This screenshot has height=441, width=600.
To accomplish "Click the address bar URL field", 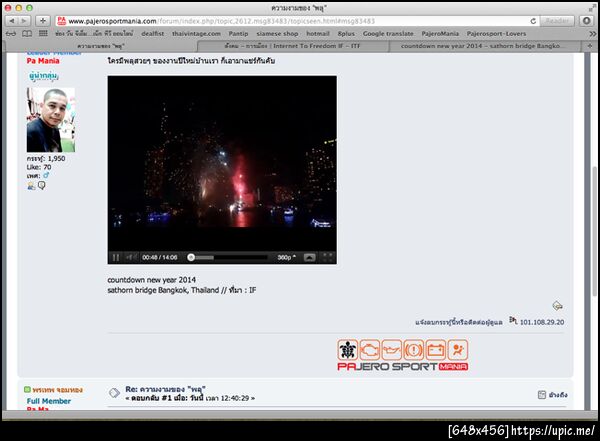I will pyautogui.click(x=291, y=21).
